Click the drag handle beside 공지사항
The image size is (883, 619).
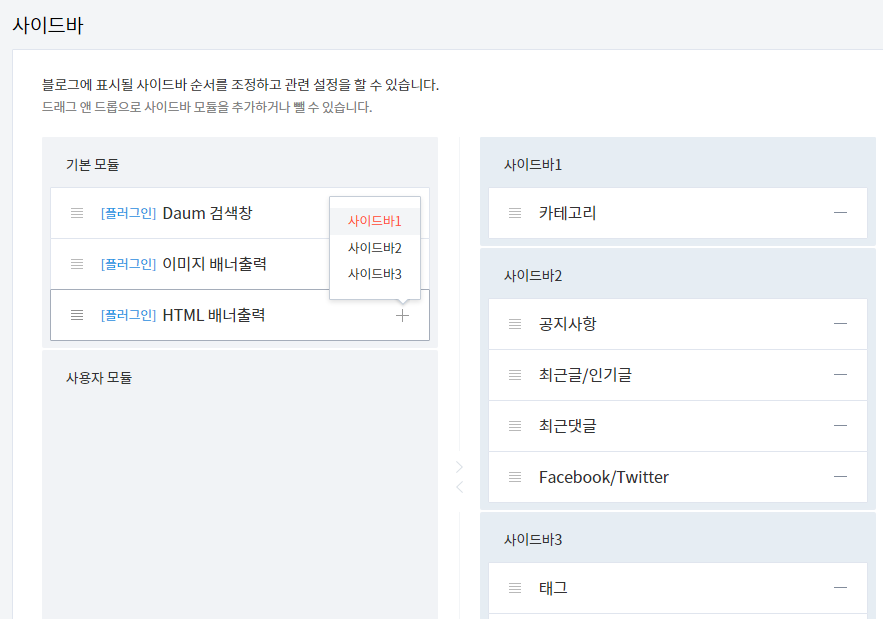point(513,324)
